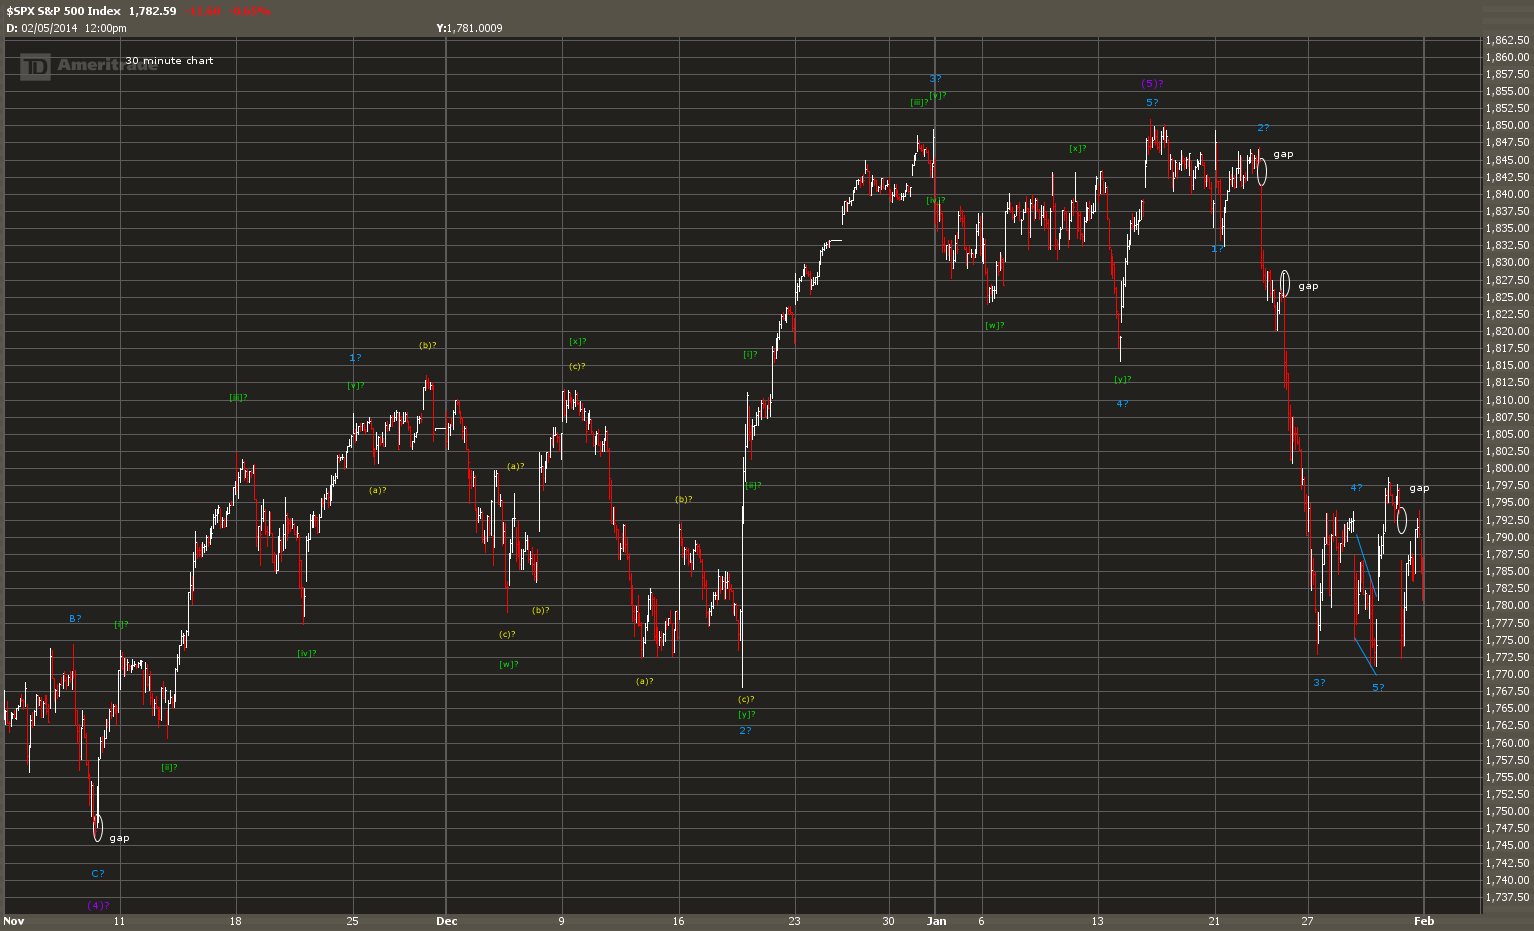The width and height of the screenshot is (1534, 931).
Task: Click the red -0.65% change value
Action: [x=251, y=11]
